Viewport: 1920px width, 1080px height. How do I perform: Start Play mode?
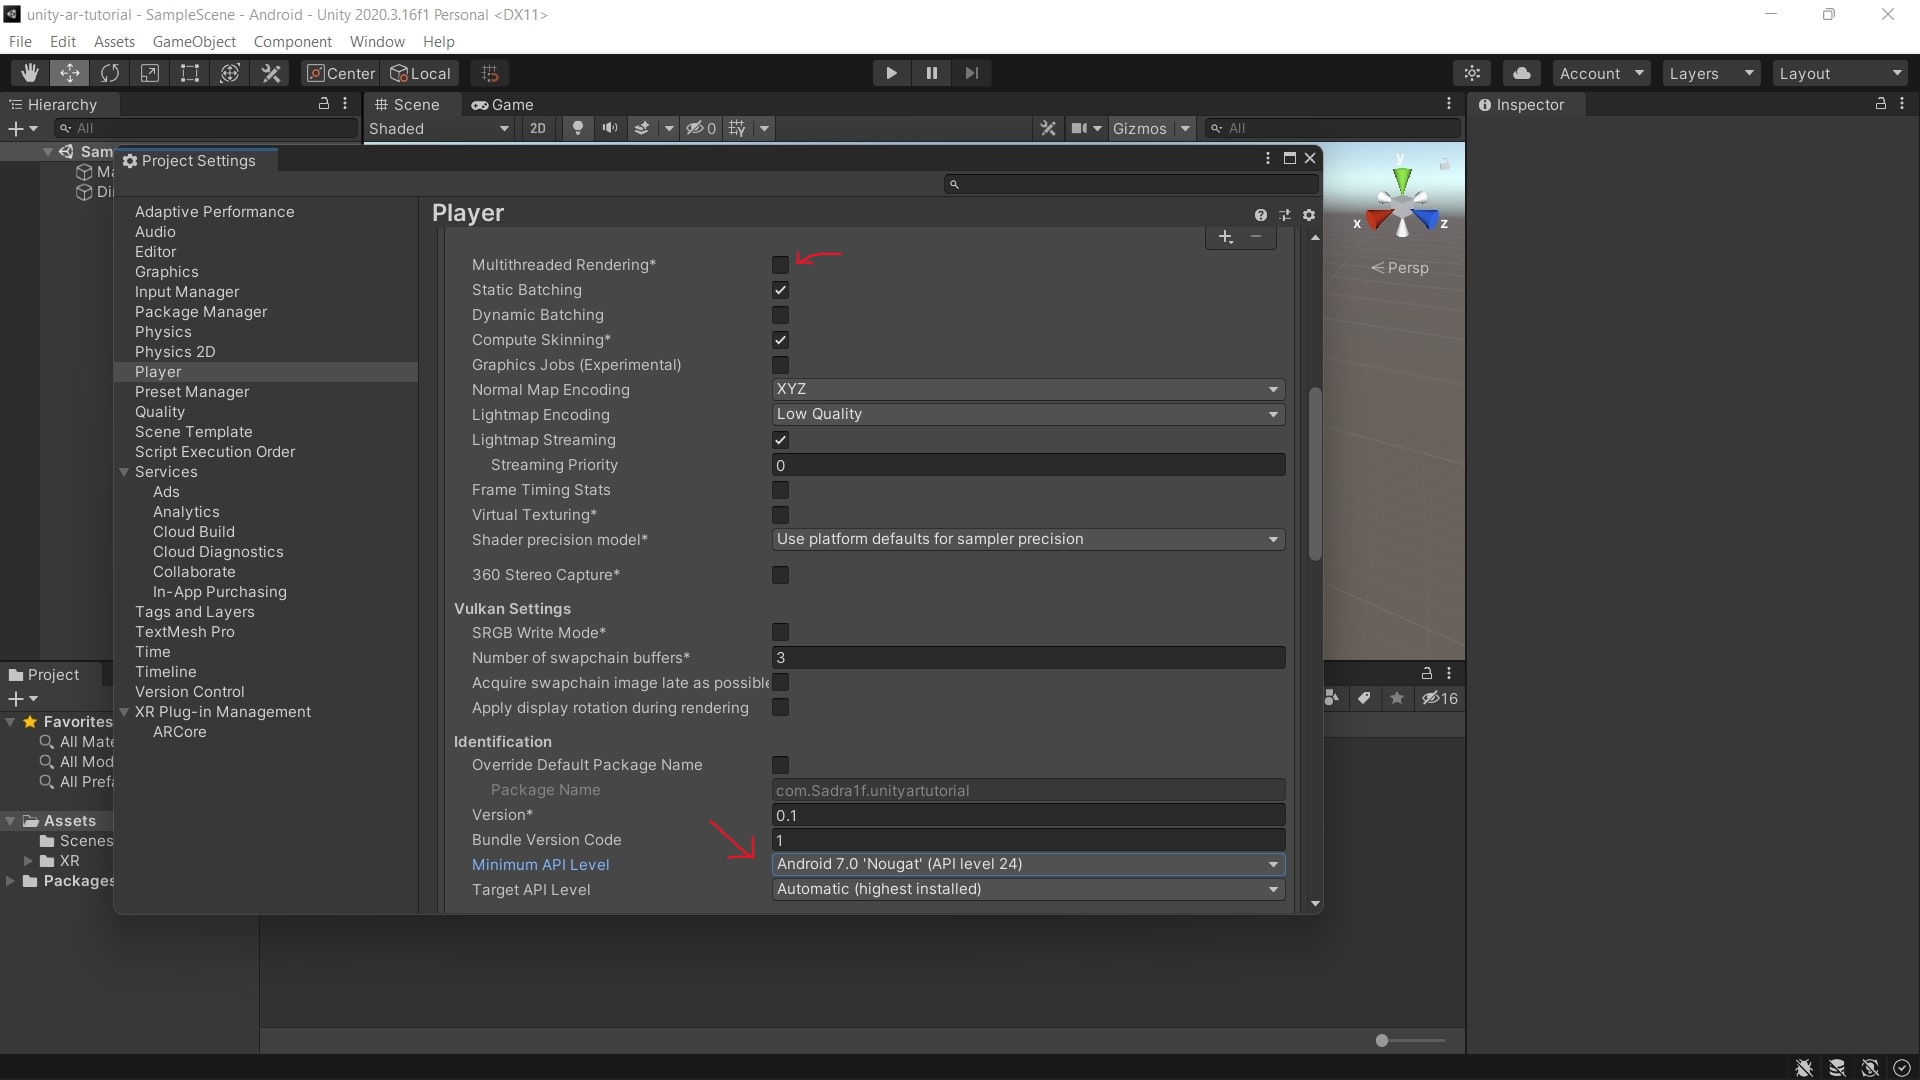[x=891, y=73]
